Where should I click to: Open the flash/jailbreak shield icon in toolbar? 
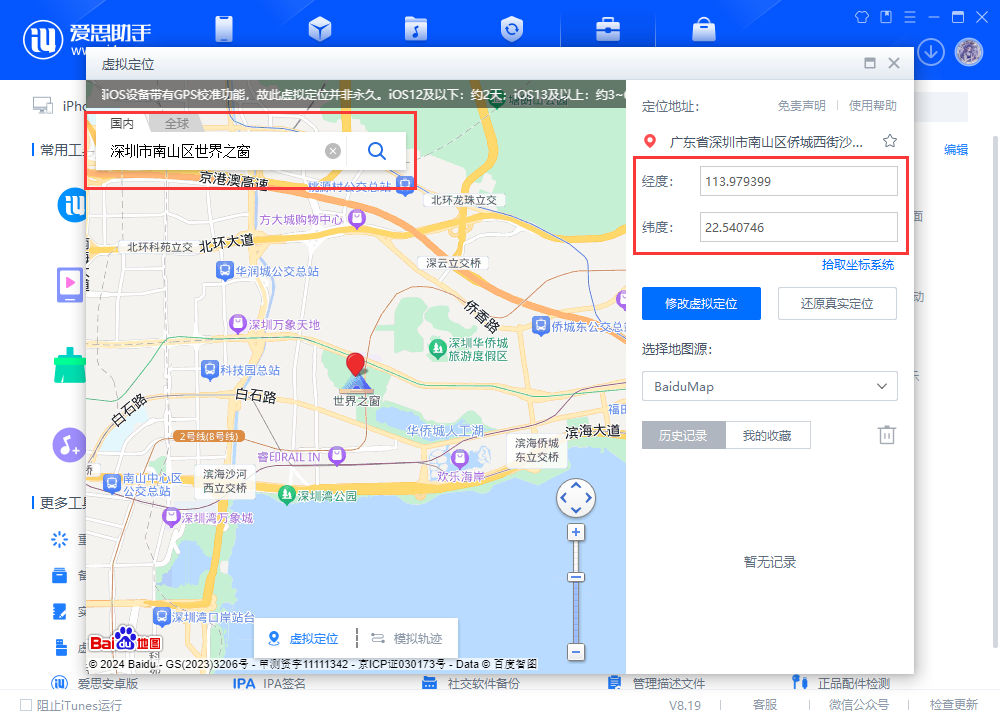(x=511, y=29)
